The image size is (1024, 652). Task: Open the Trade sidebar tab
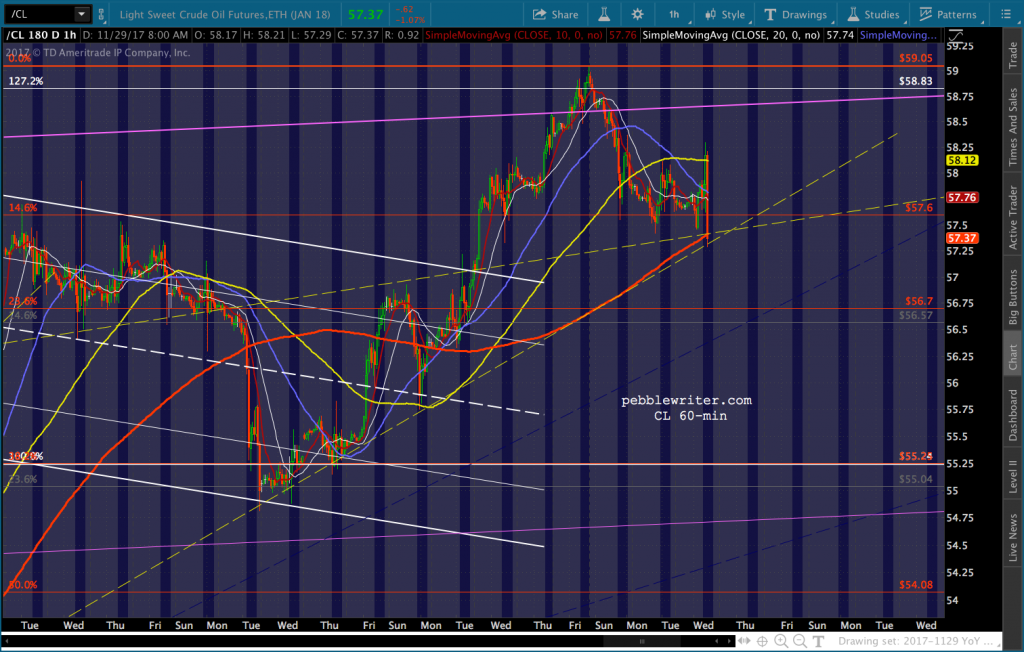[x=1013, y=55]
